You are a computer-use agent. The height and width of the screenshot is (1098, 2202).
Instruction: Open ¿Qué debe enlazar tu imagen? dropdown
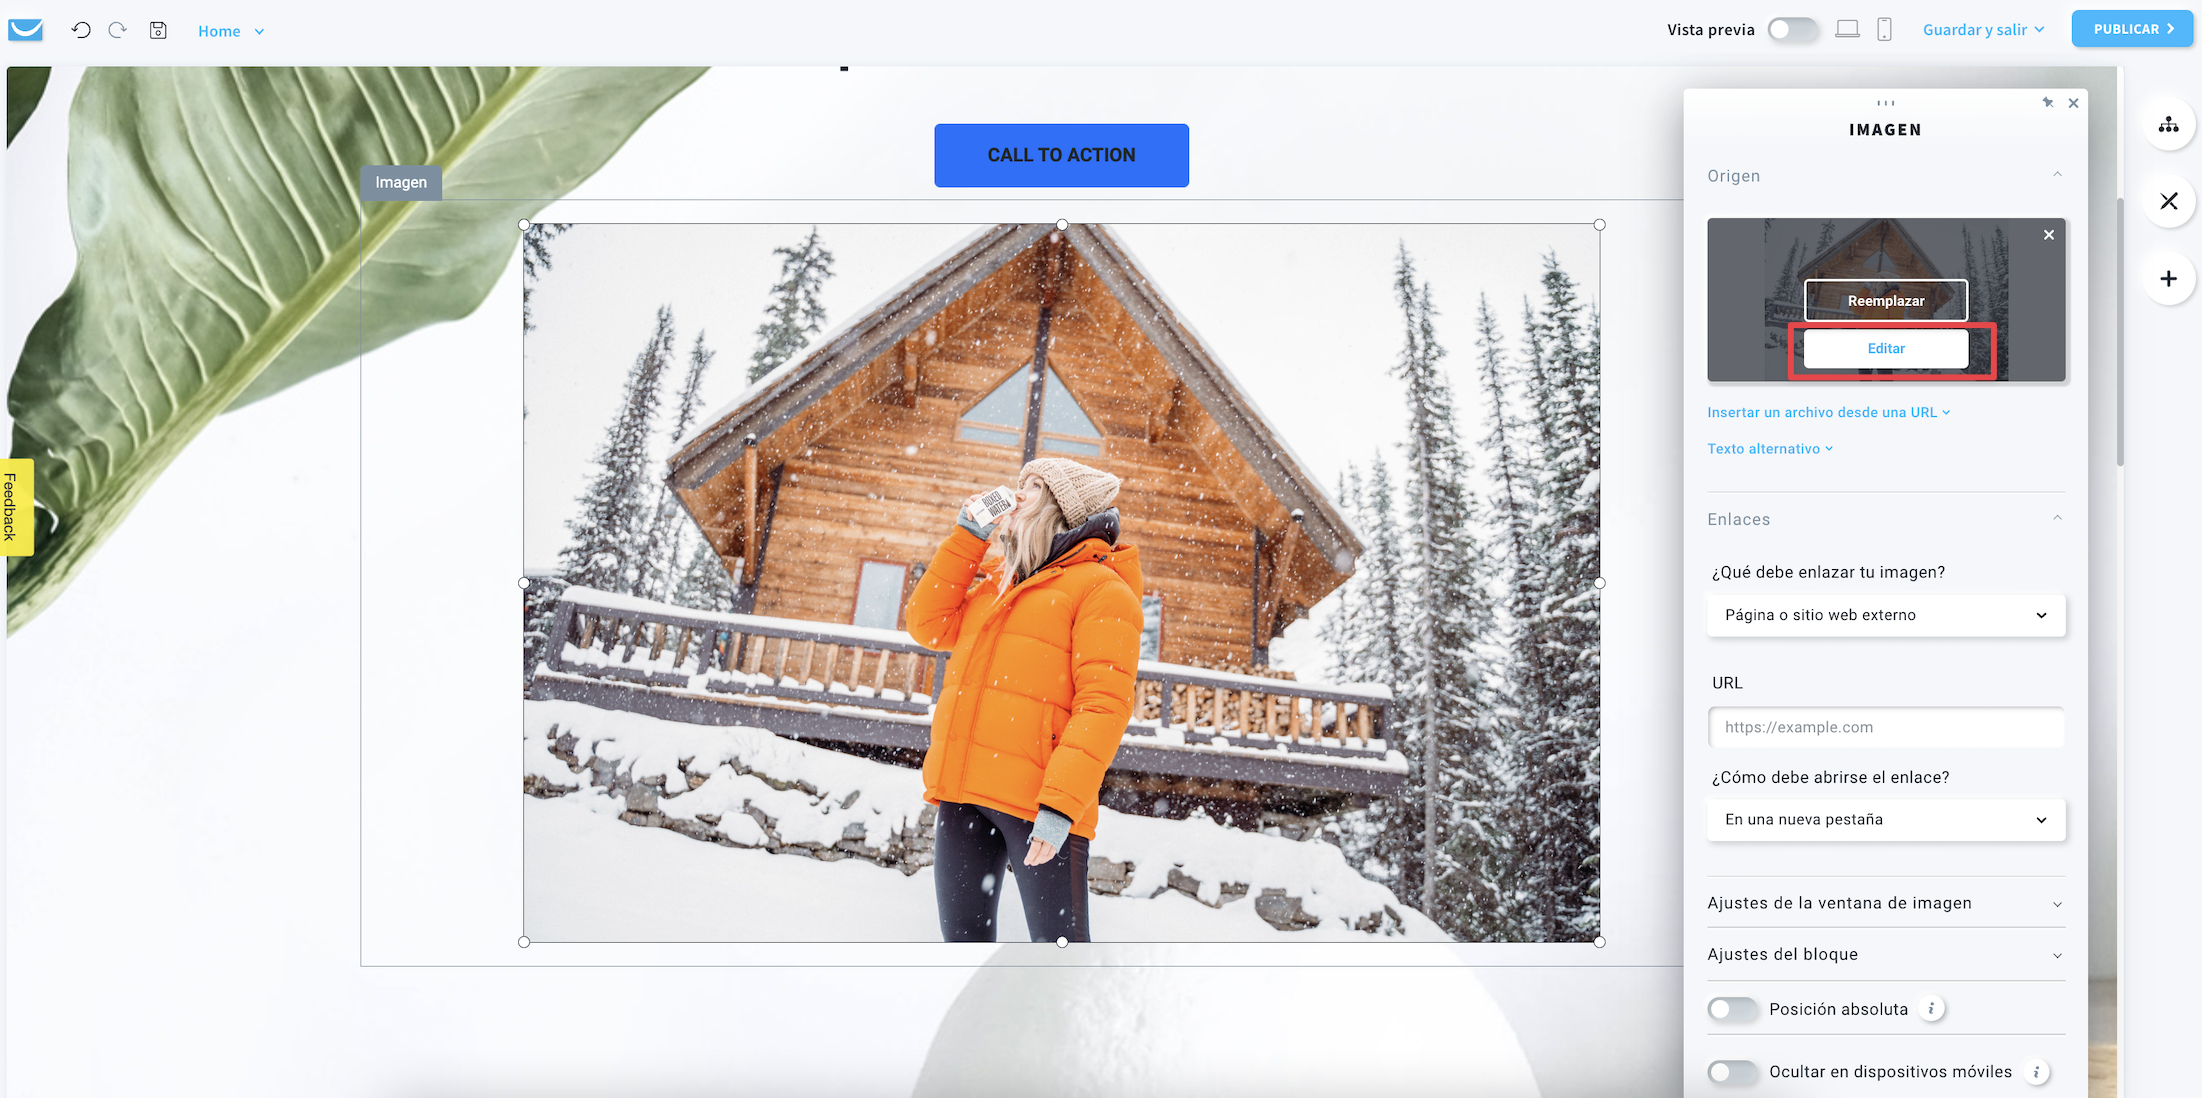click(x=1886, y=615)
